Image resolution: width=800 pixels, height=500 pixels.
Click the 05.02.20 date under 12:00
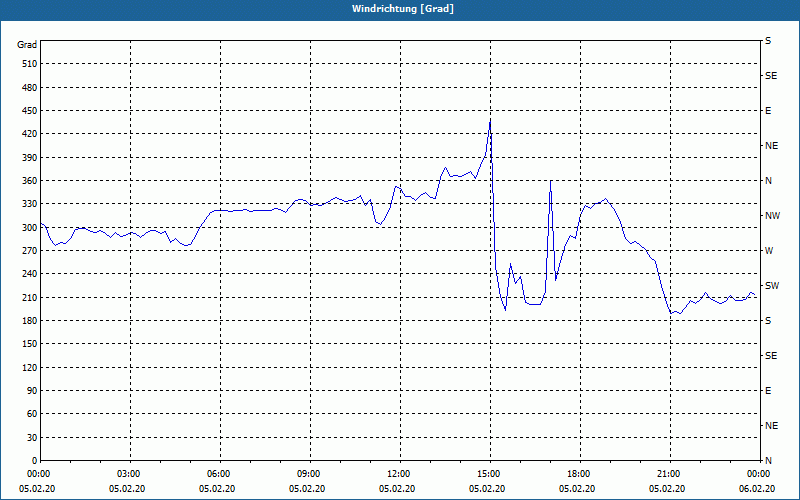(x=397, y=488)
